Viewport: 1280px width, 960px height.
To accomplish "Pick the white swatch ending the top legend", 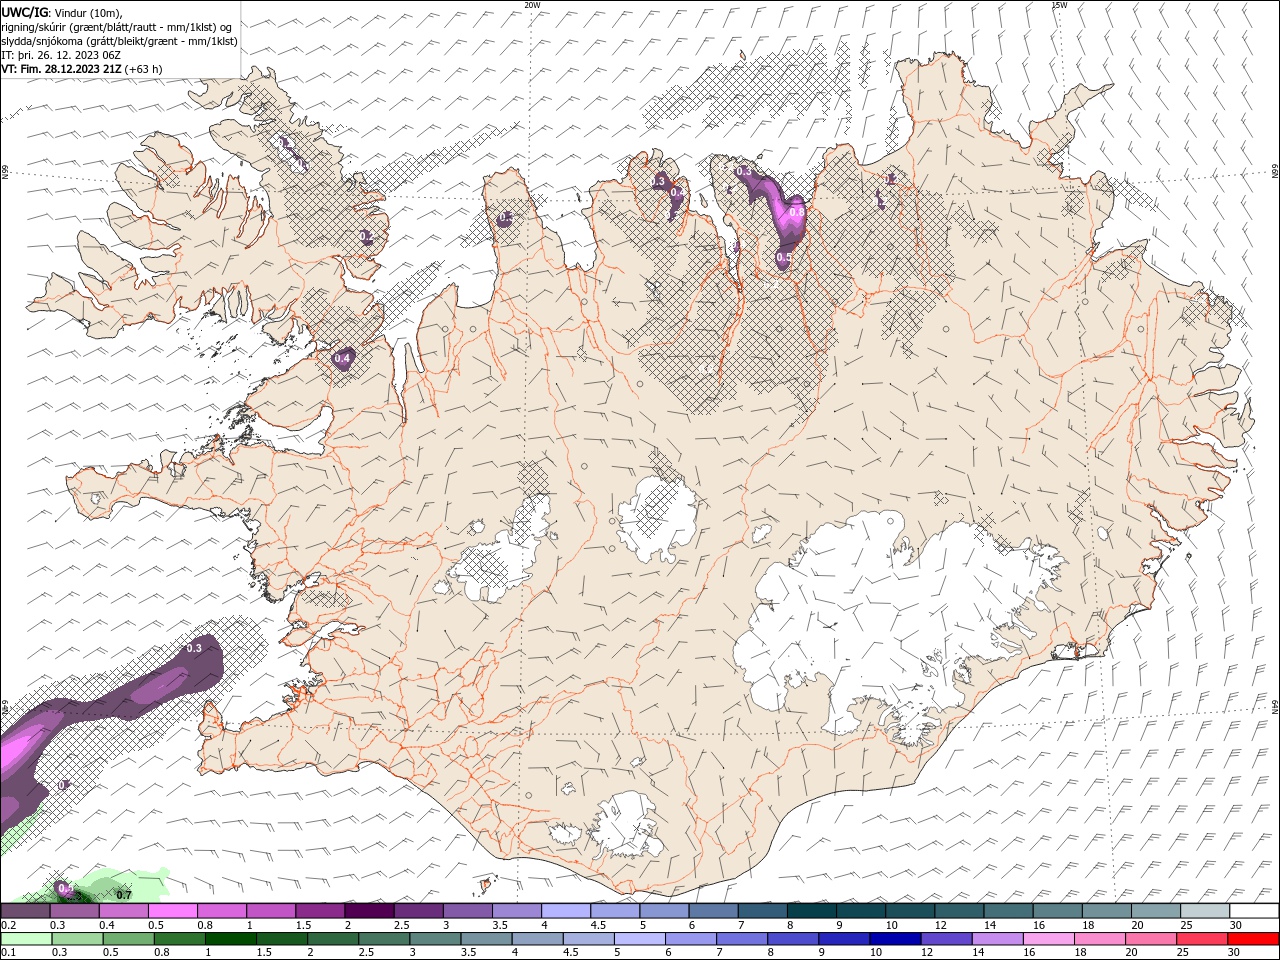I will tap(1253, 911).
